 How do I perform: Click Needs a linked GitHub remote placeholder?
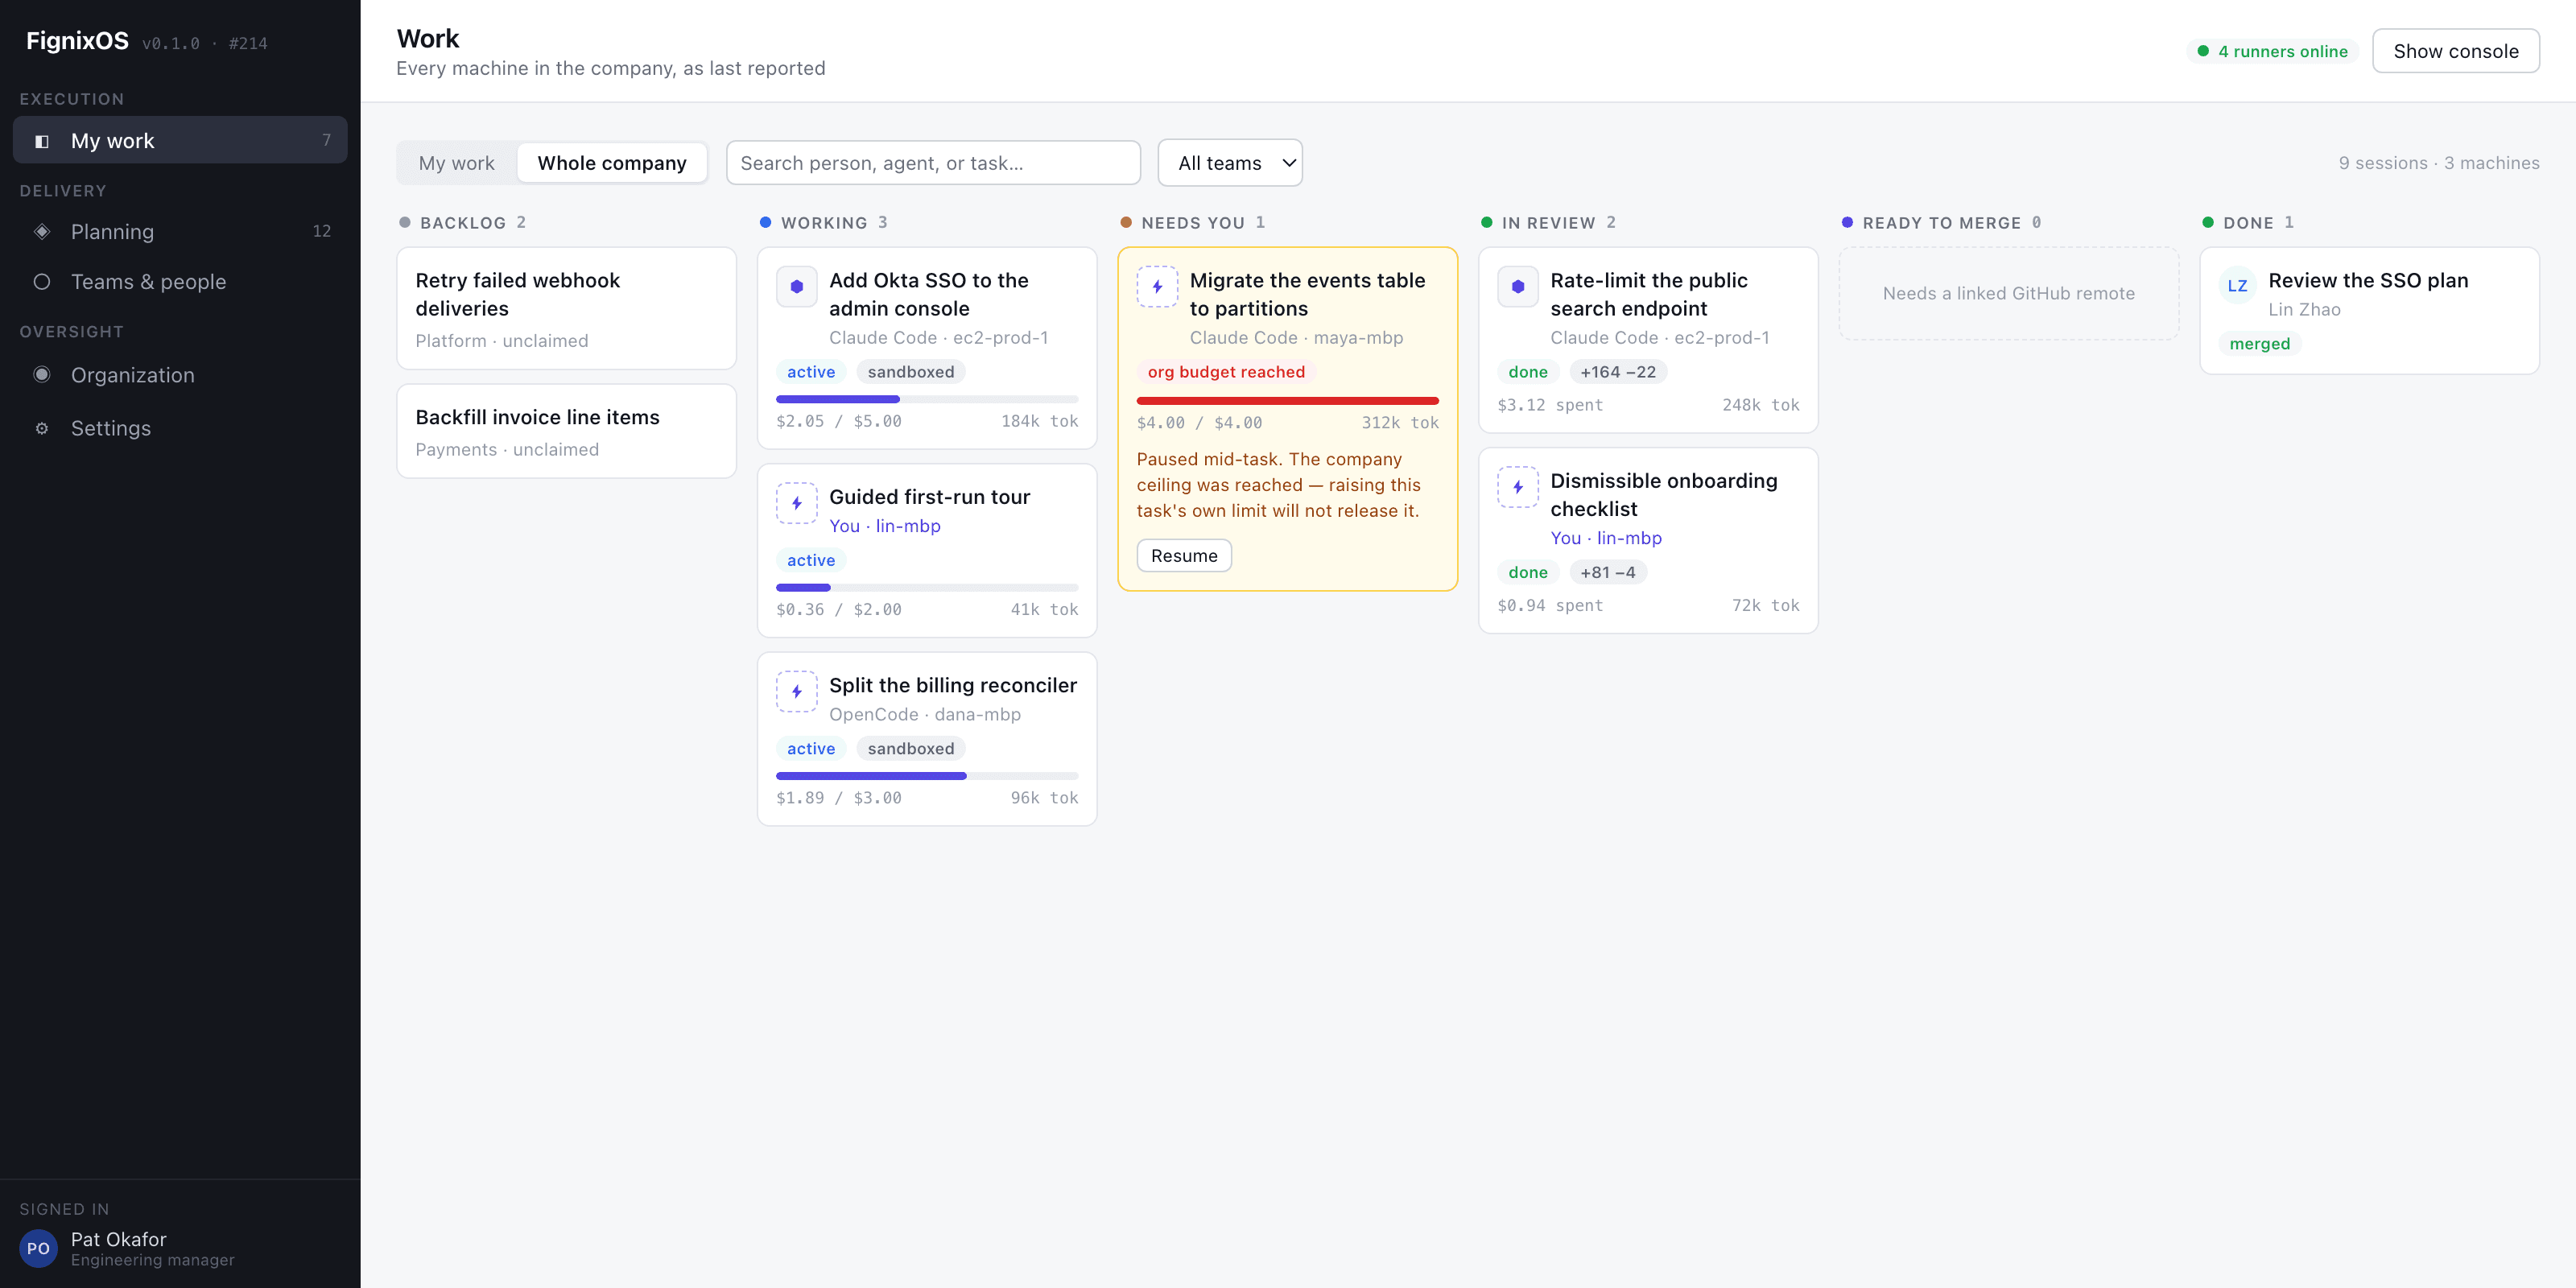pos(2008,293)
